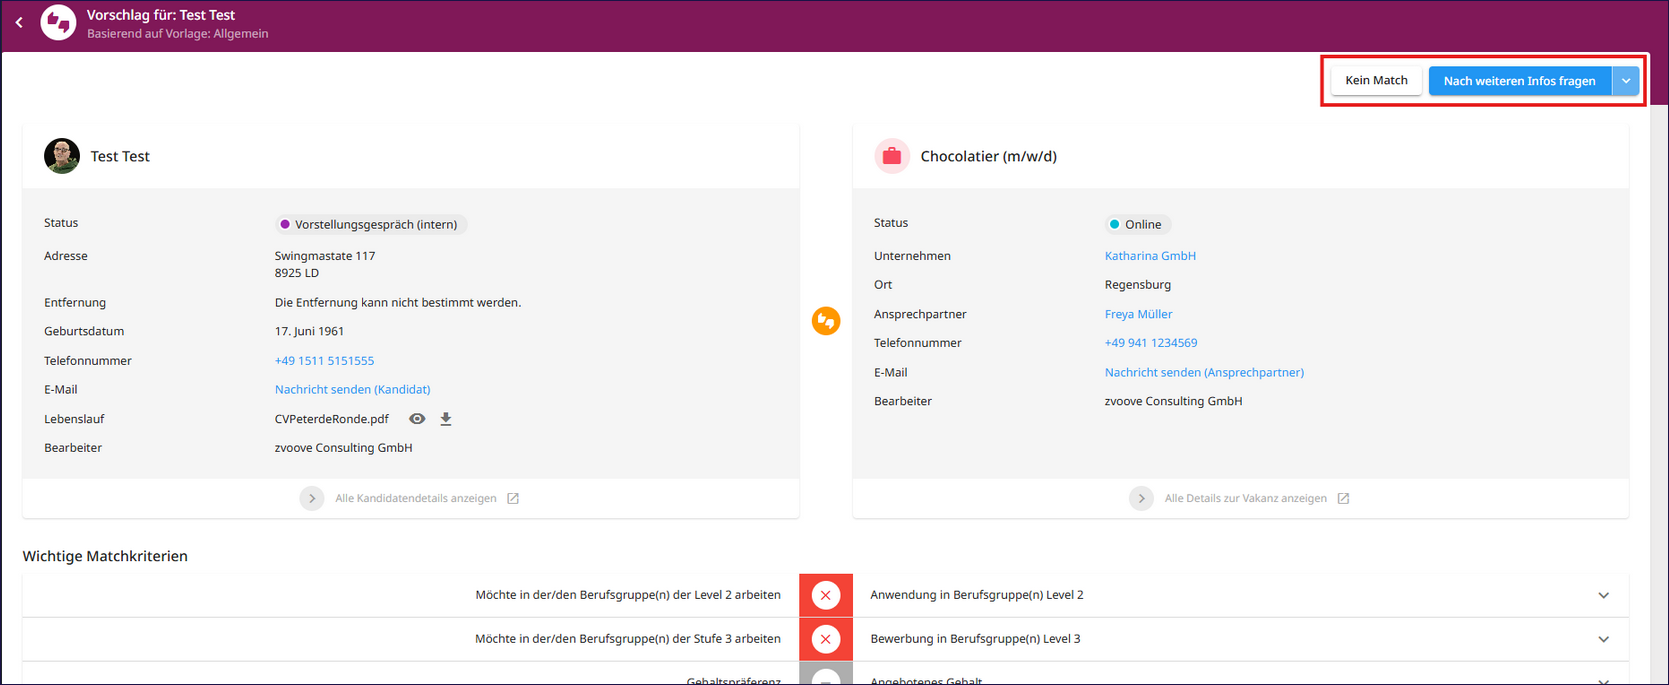Expand the Berufsgruppe Level 2 criterion row

click(x=1603, y=595)
